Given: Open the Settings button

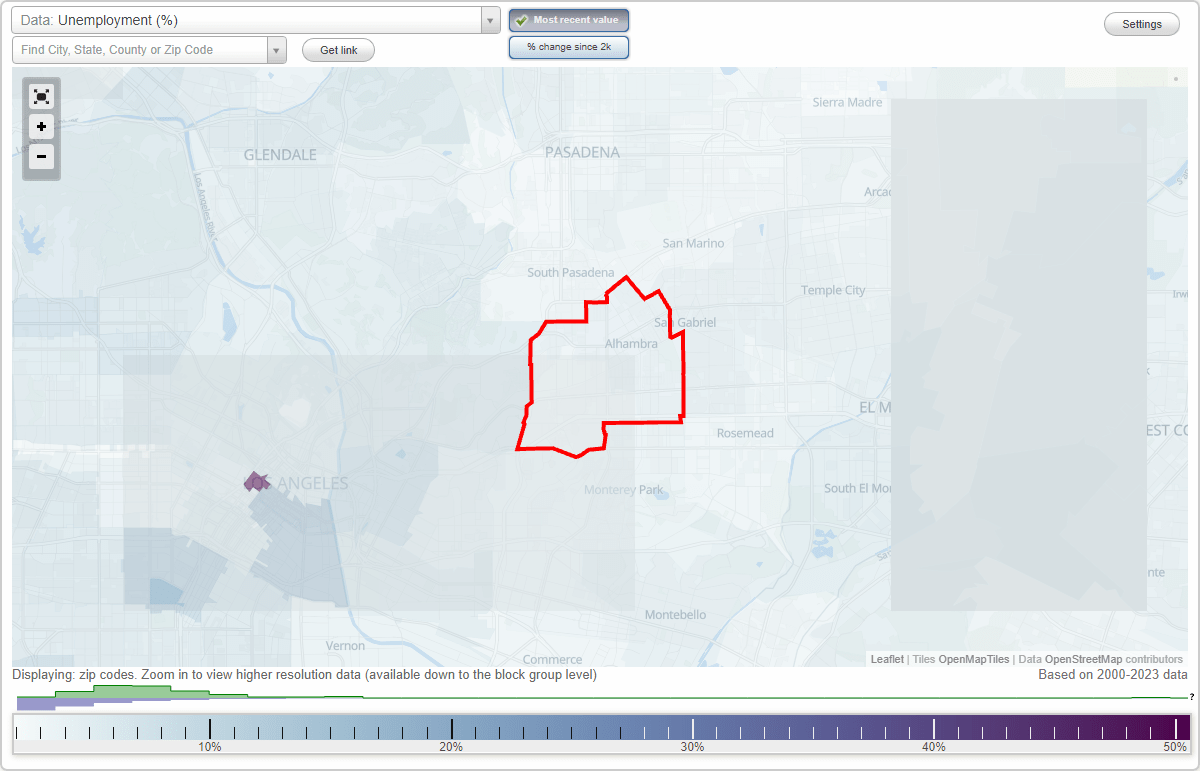Looking at the screenshot, I should pos(1141,24).
